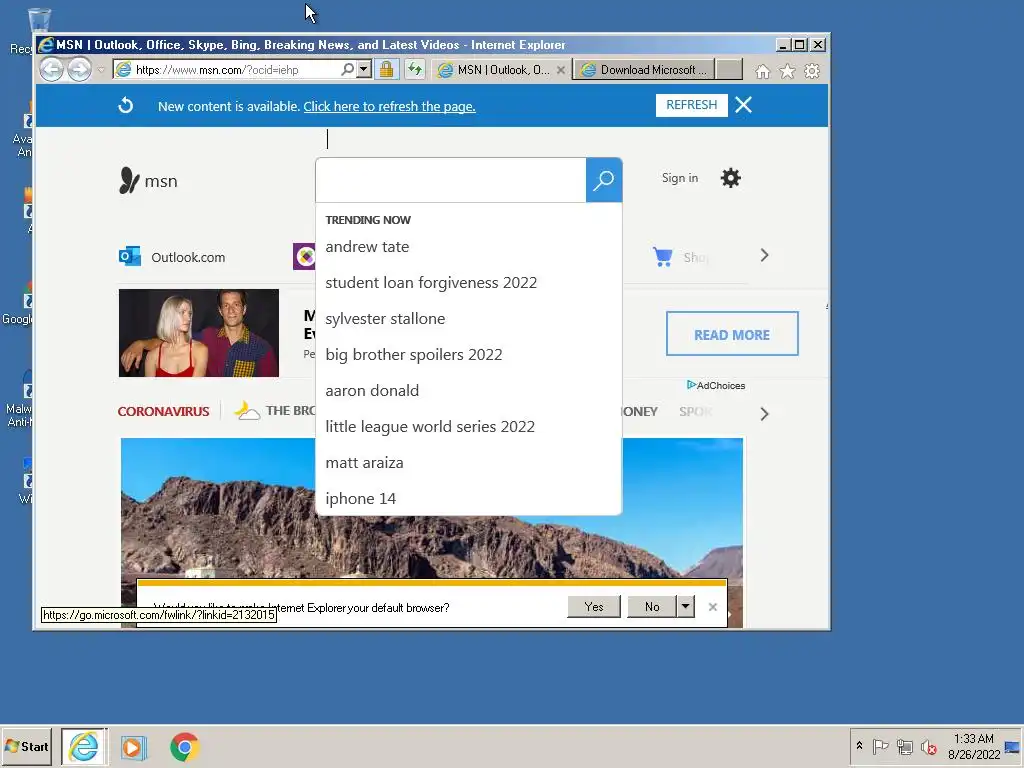Click the shopping cart icon
This screenshot has height=768, width=1024.
[663, 257]
